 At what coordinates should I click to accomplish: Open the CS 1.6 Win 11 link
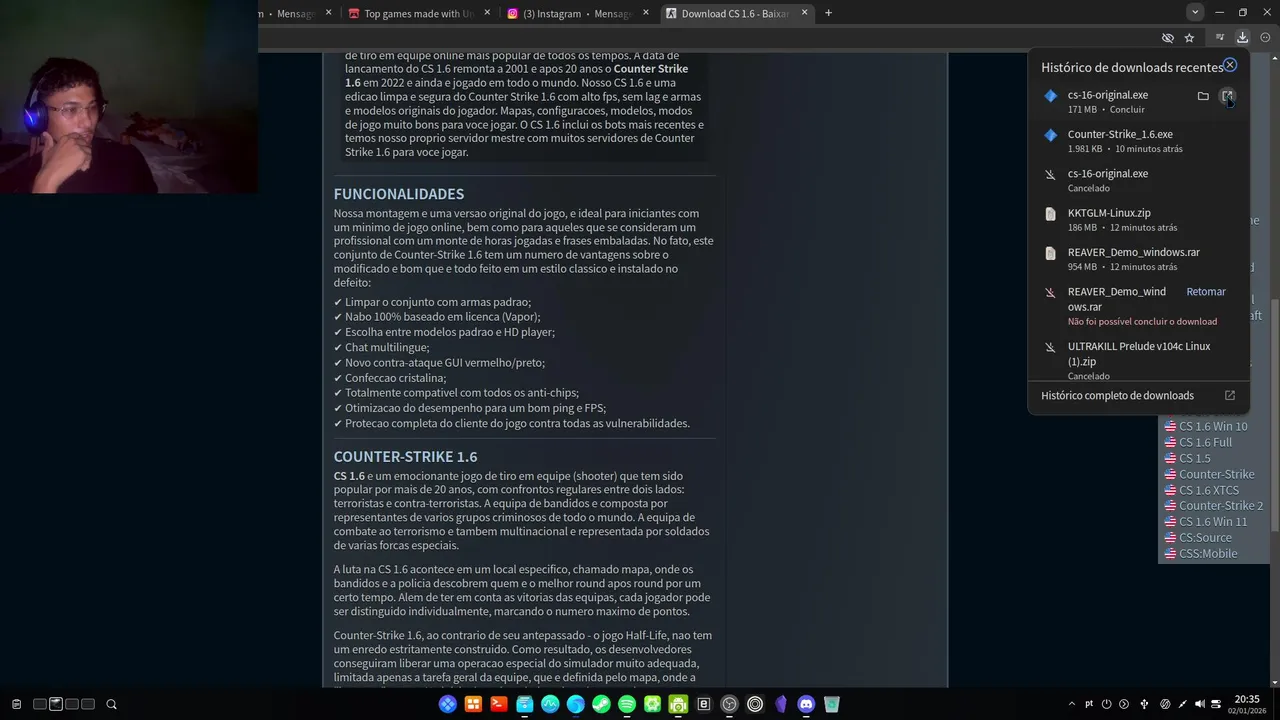coord(1213,522)
